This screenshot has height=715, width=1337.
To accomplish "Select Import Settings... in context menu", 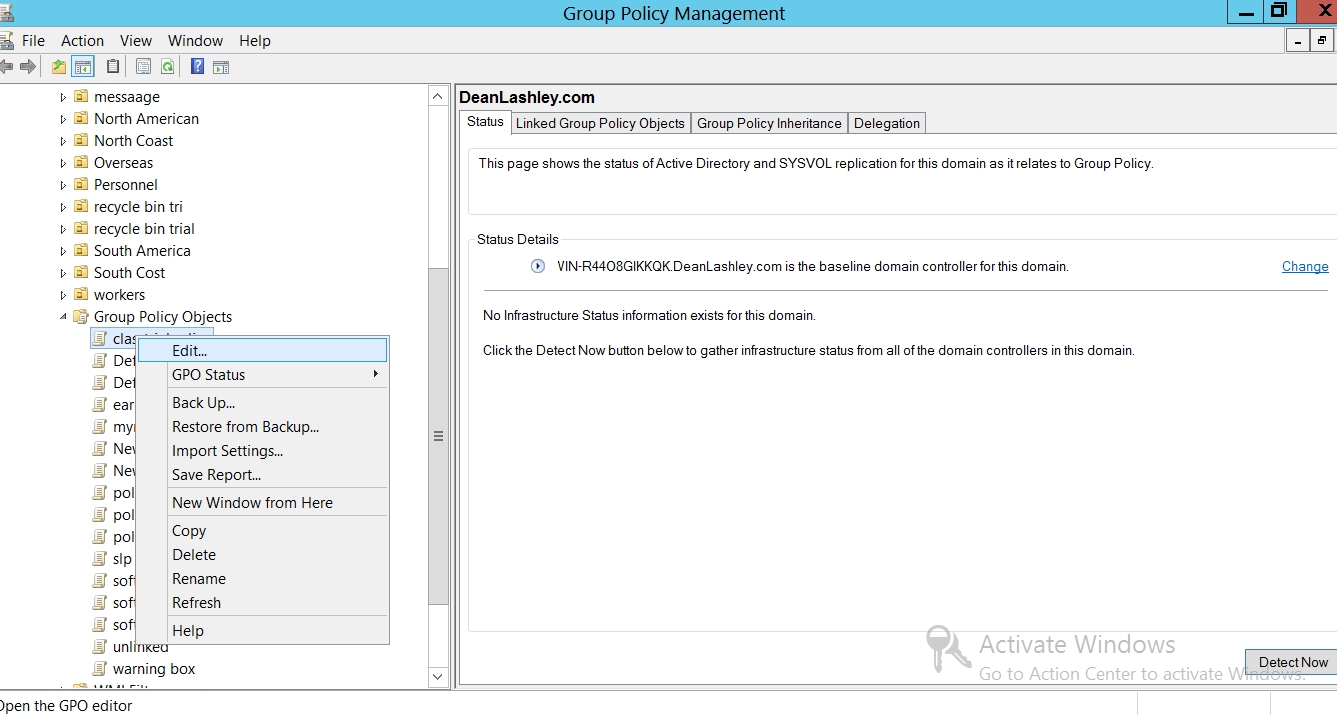I will (x=262, y=451).
